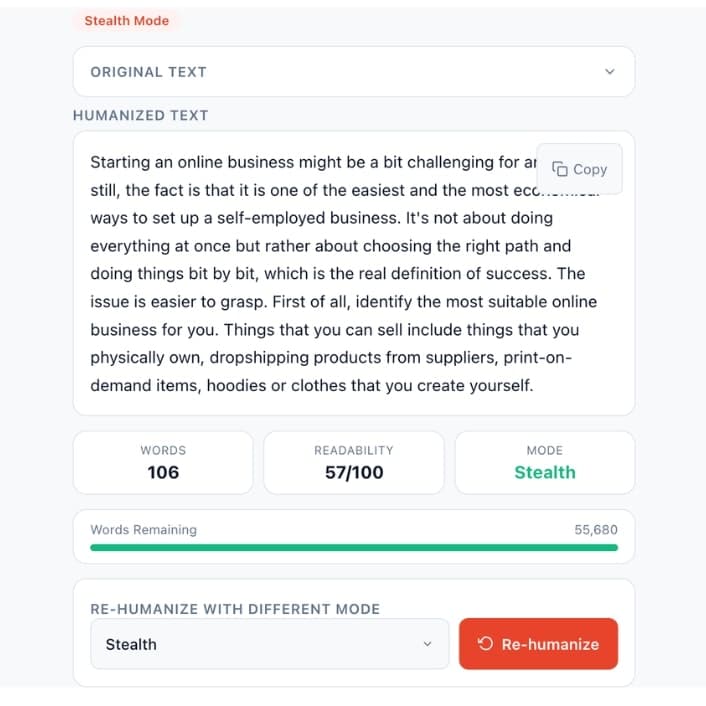Screen dimensions: 706x706
Task: Select the MODE card showing Stealth
Action: click(544, 462)
